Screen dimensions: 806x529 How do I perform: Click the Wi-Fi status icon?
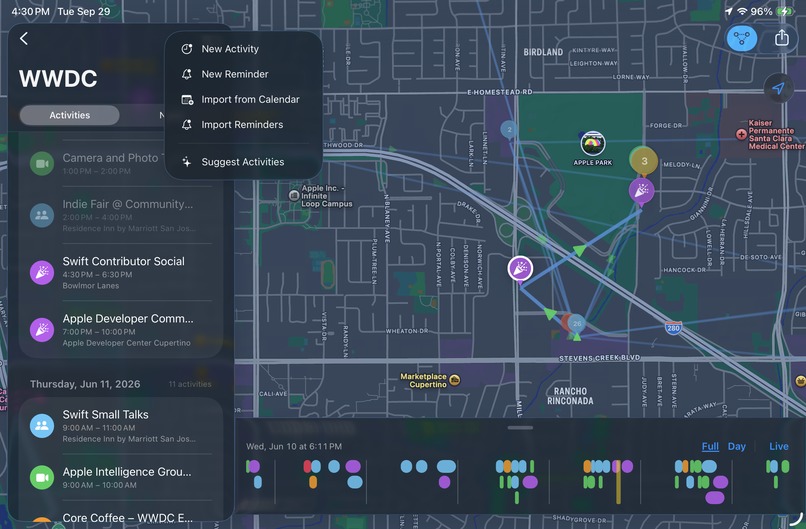742,11
